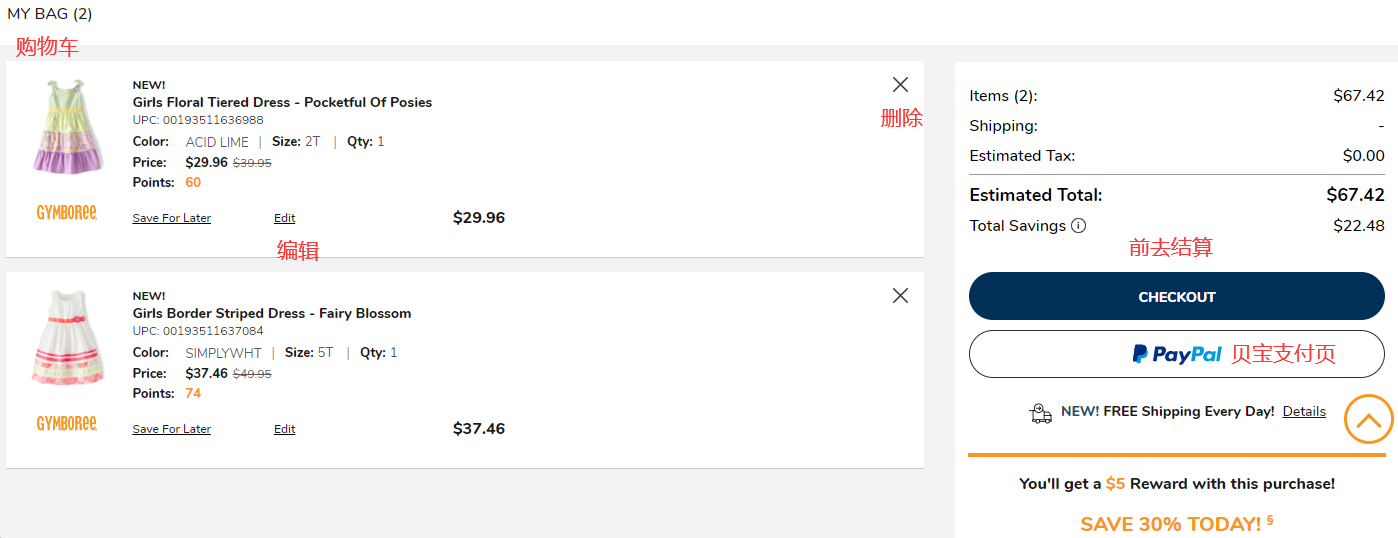Open the free shipping Details link
Image resolution: width=1398 pixels, height=538 pixels.
click(x=1304, y=412)
